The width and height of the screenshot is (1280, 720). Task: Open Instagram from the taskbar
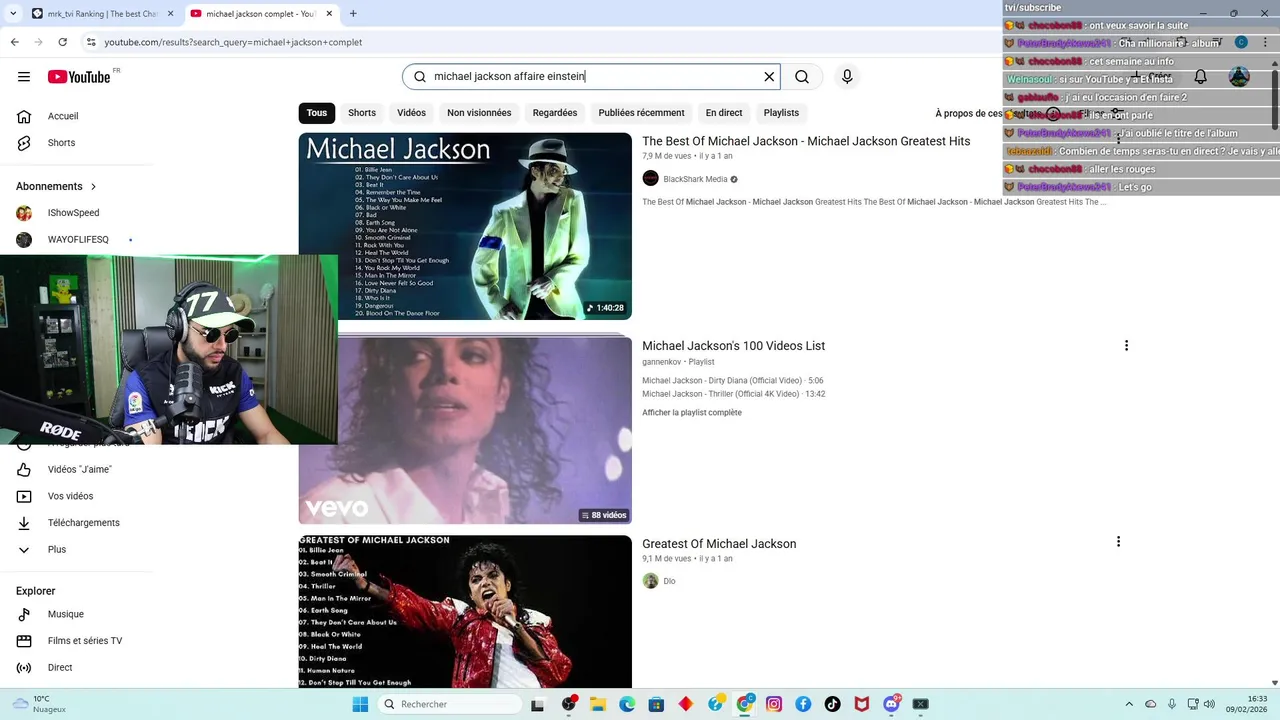(774, 705)
